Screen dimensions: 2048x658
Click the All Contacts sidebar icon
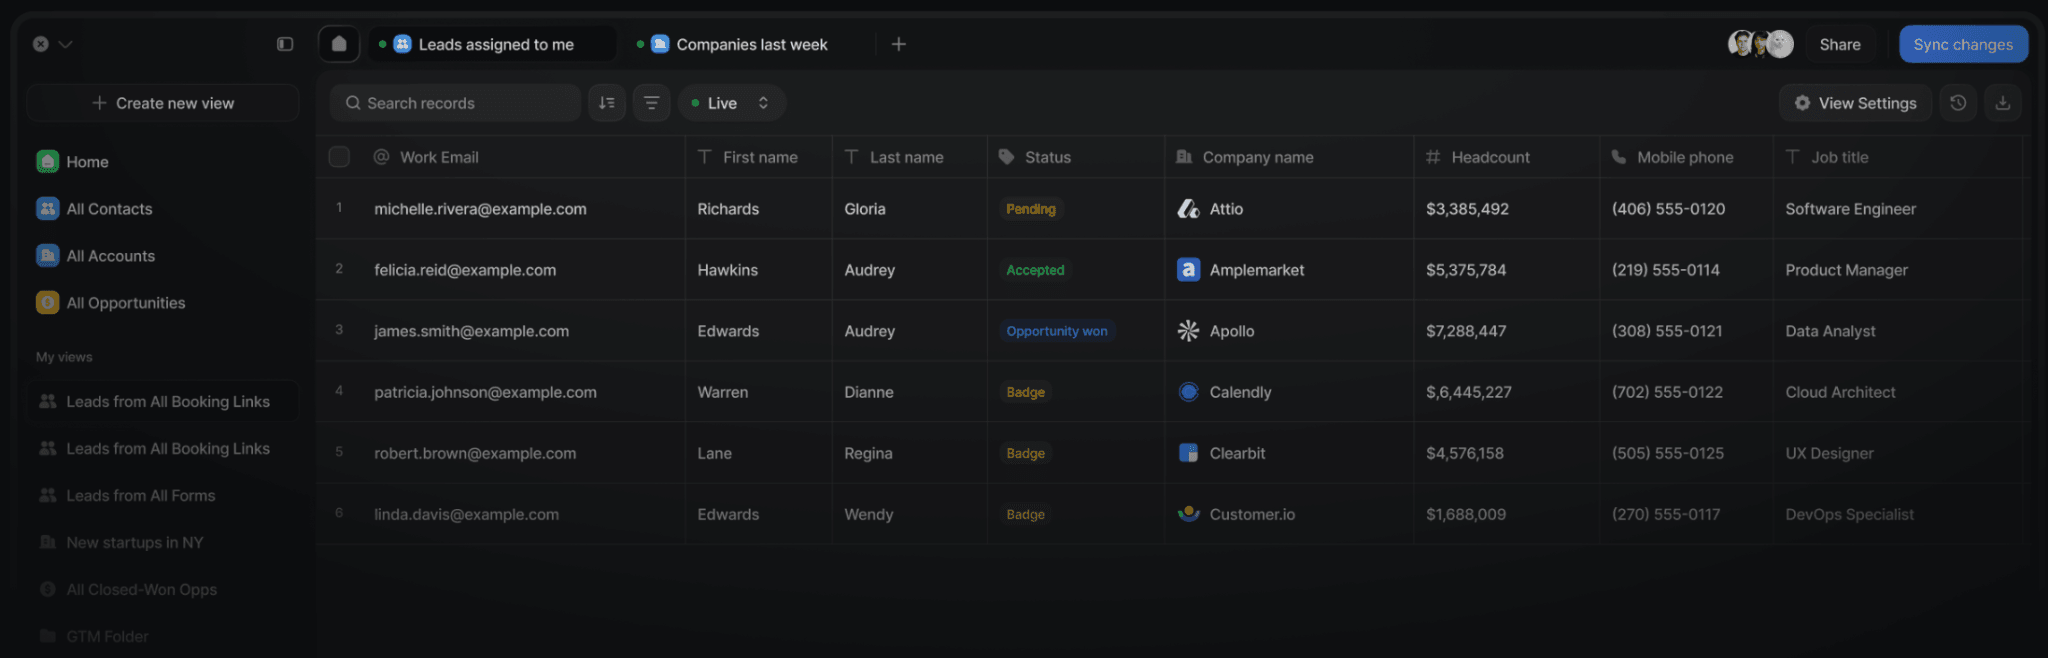[x=47, y=208]
